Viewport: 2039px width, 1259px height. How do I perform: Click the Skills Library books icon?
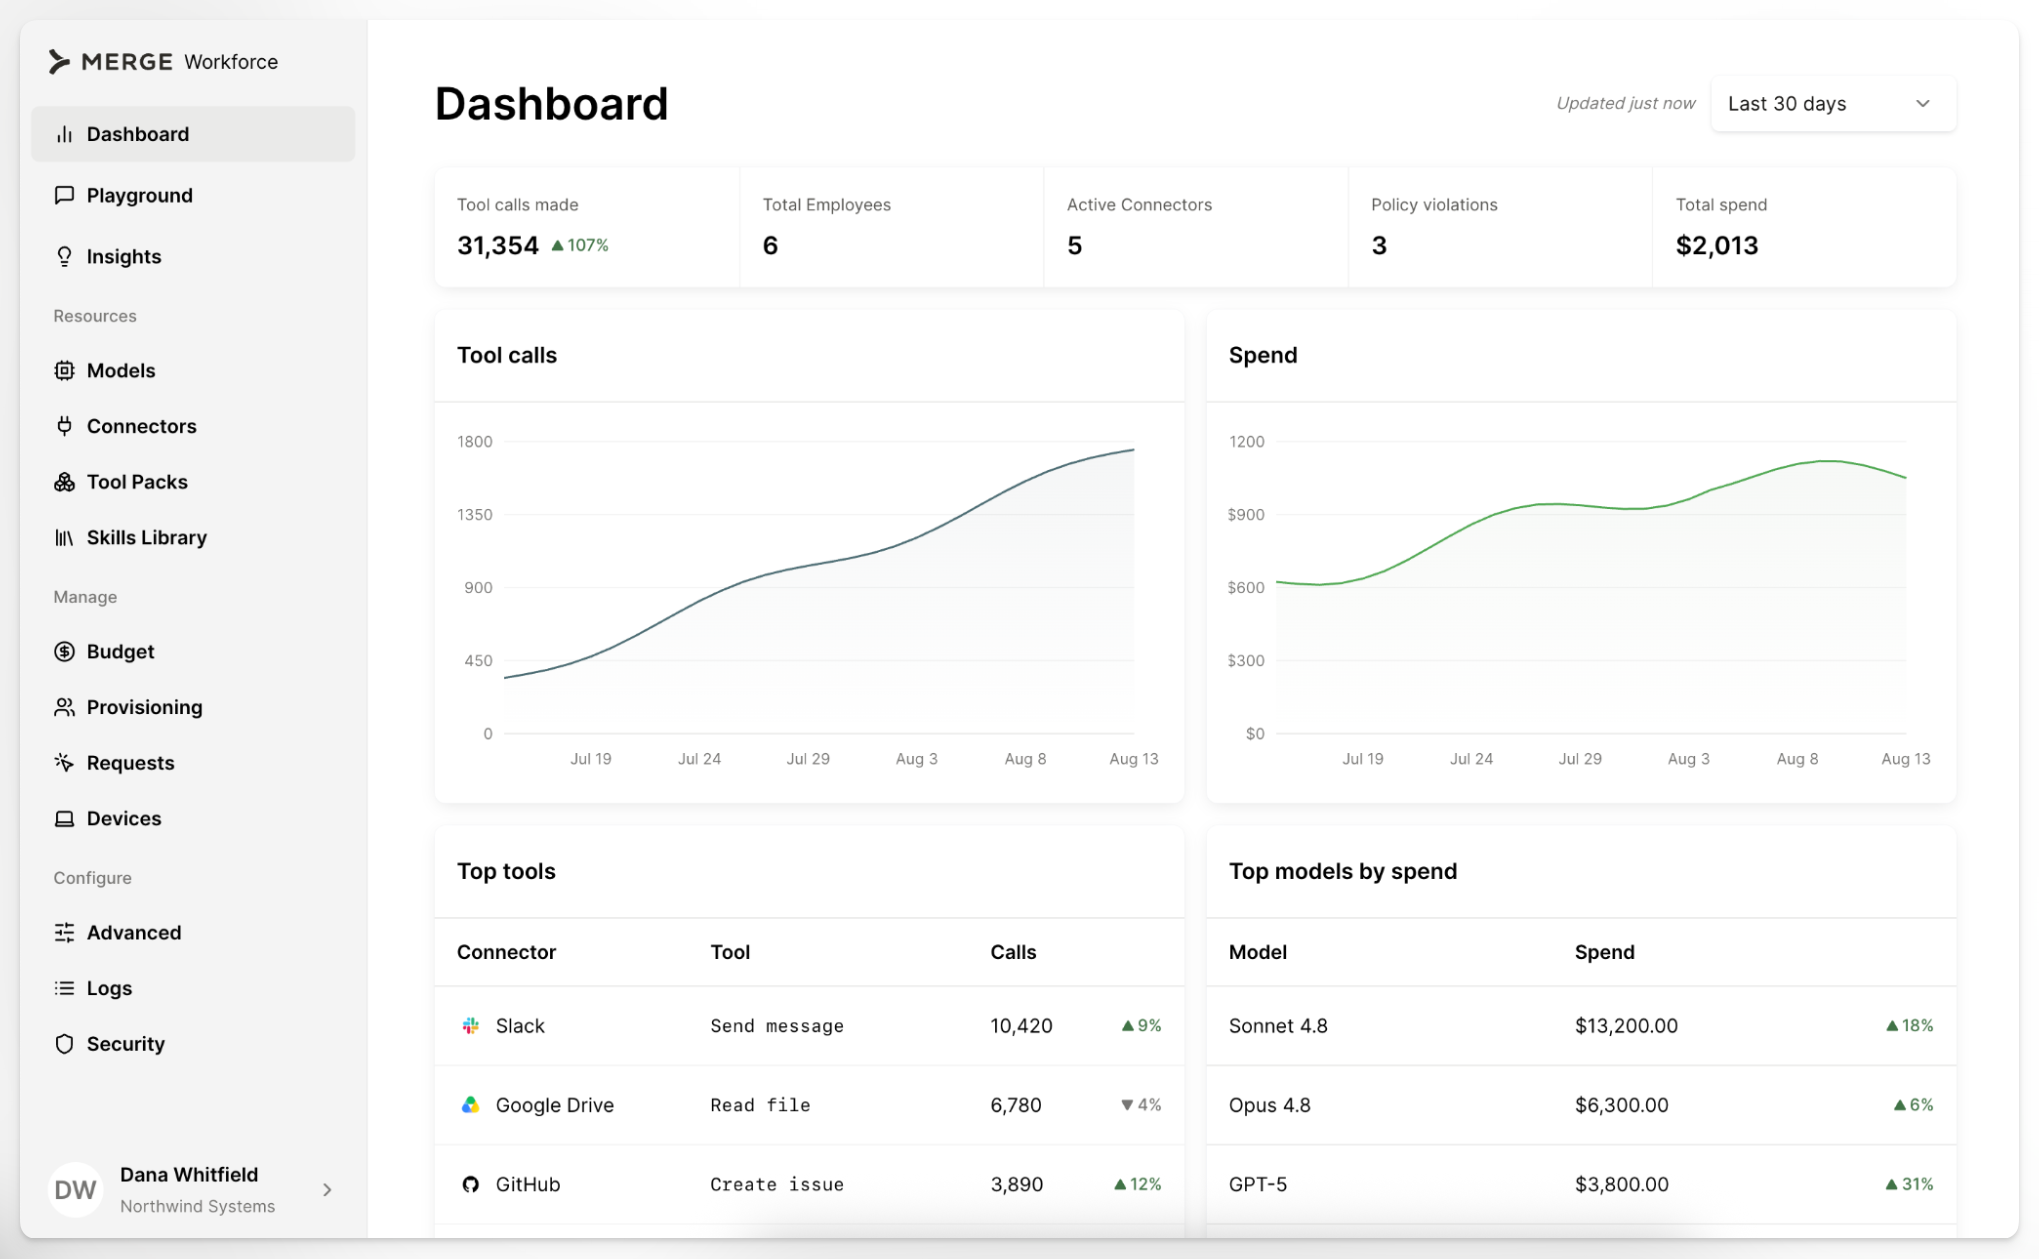(x=64, y=538)
